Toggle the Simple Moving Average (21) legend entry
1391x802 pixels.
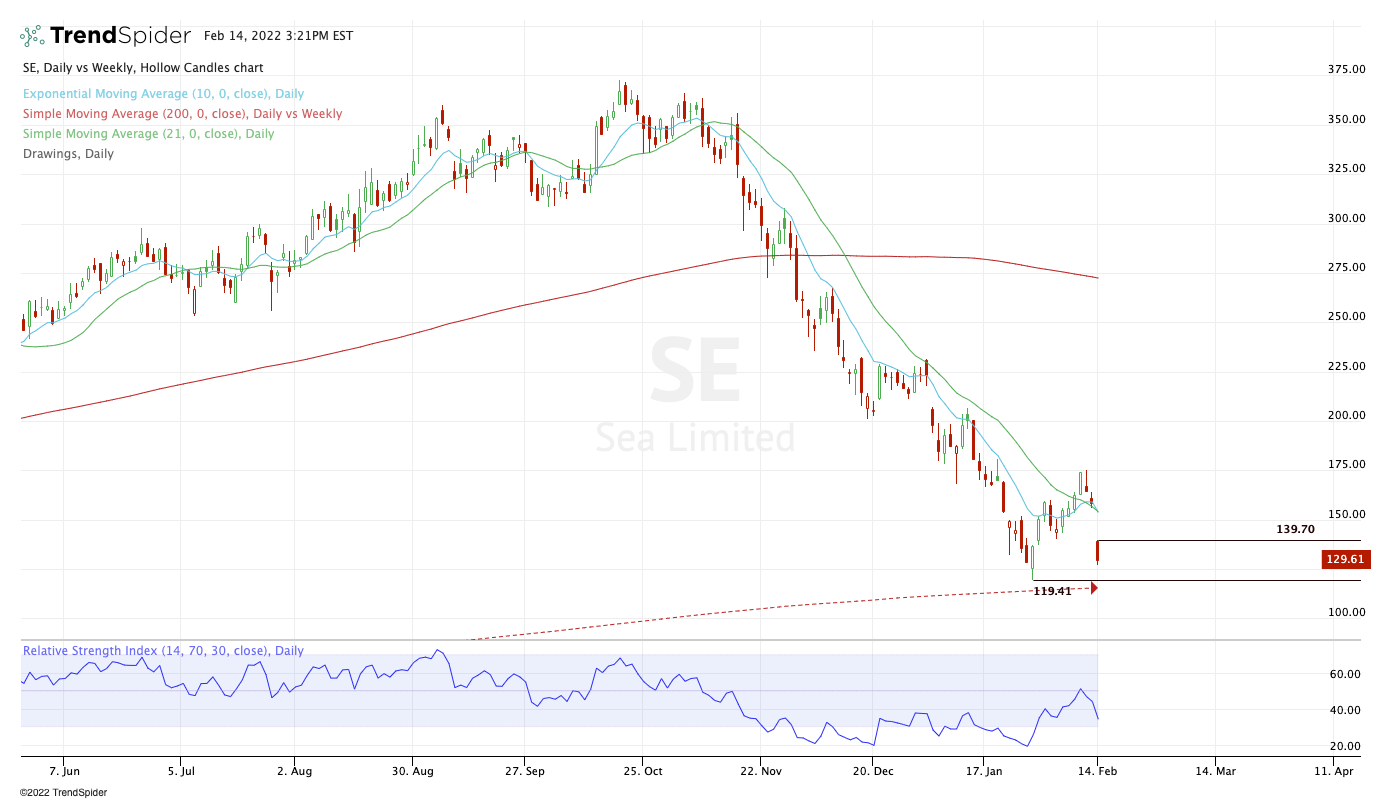click(x=148, y=134)
